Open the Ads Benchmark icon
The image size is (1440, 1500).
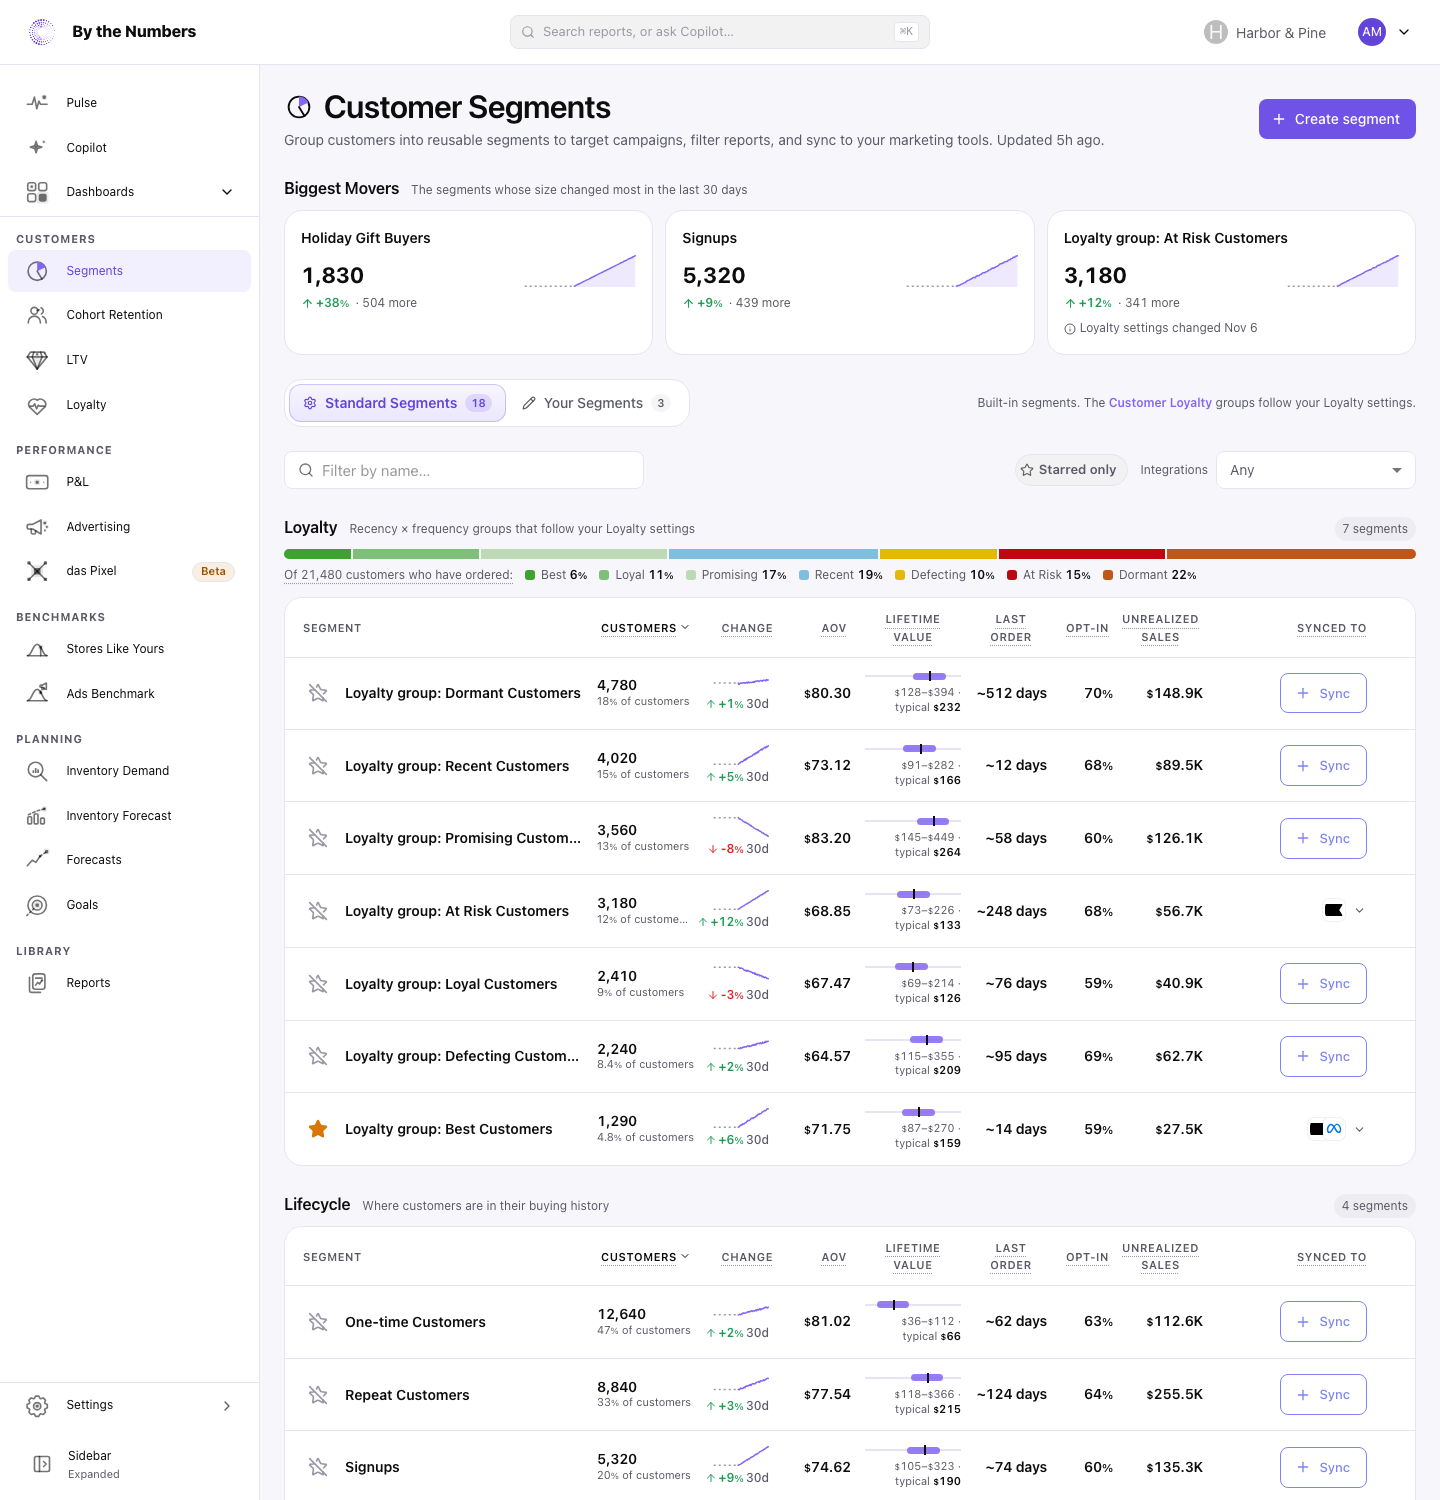(x=37, y=694)
